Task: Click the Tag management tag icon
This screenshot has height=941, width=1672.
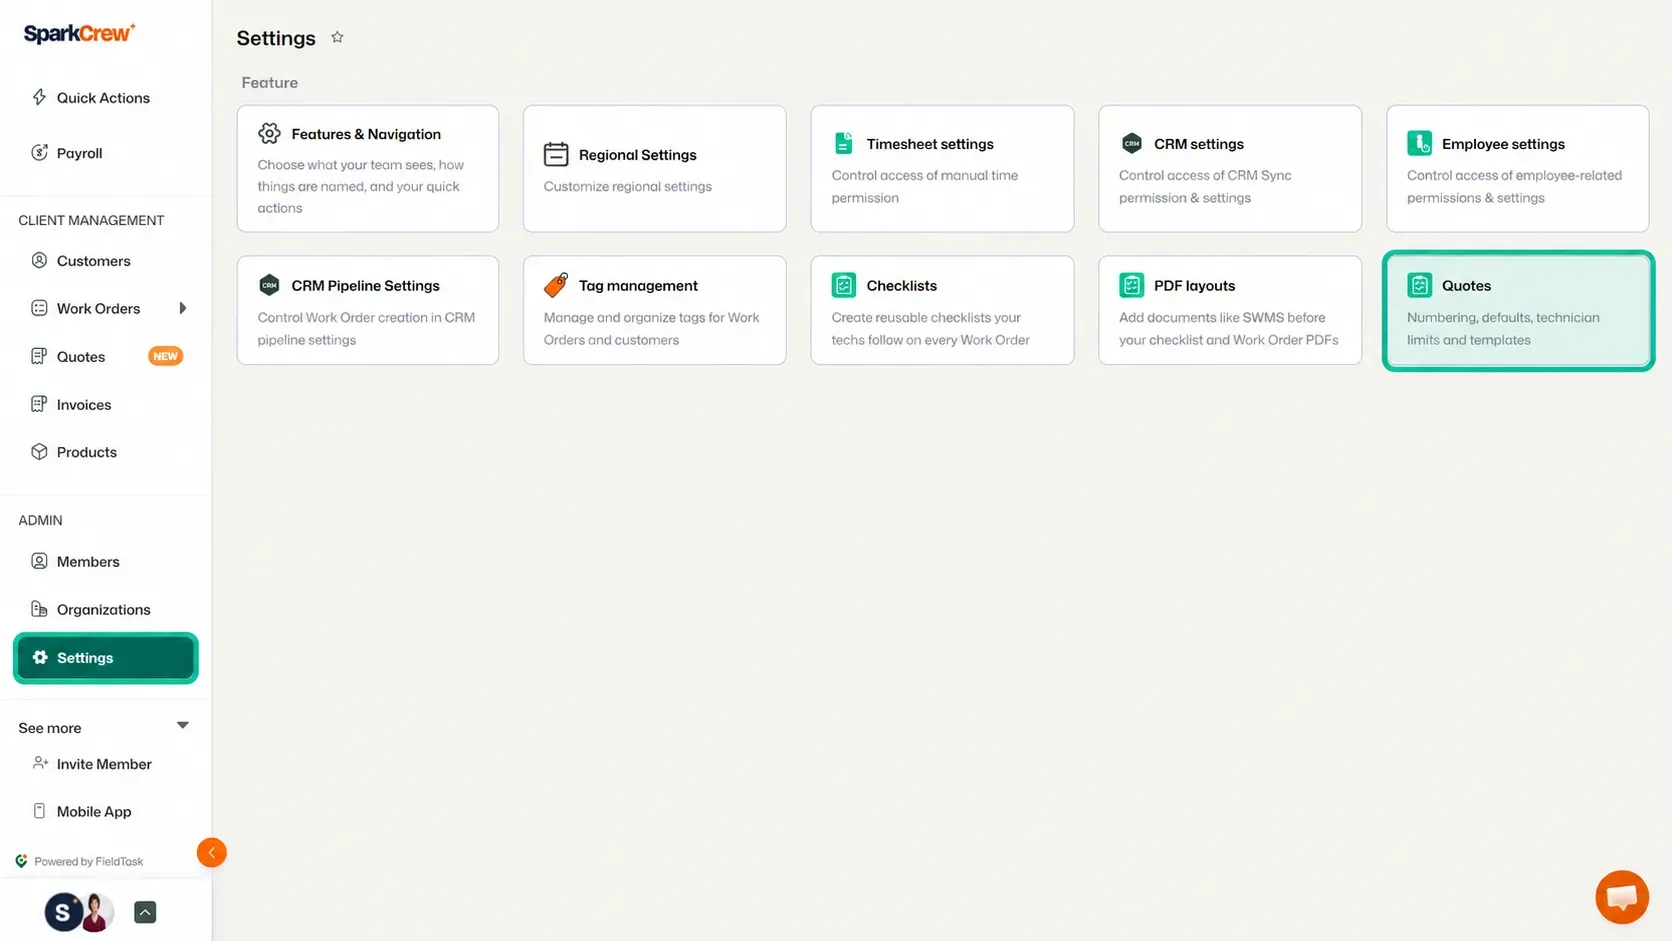Action: 556,285
